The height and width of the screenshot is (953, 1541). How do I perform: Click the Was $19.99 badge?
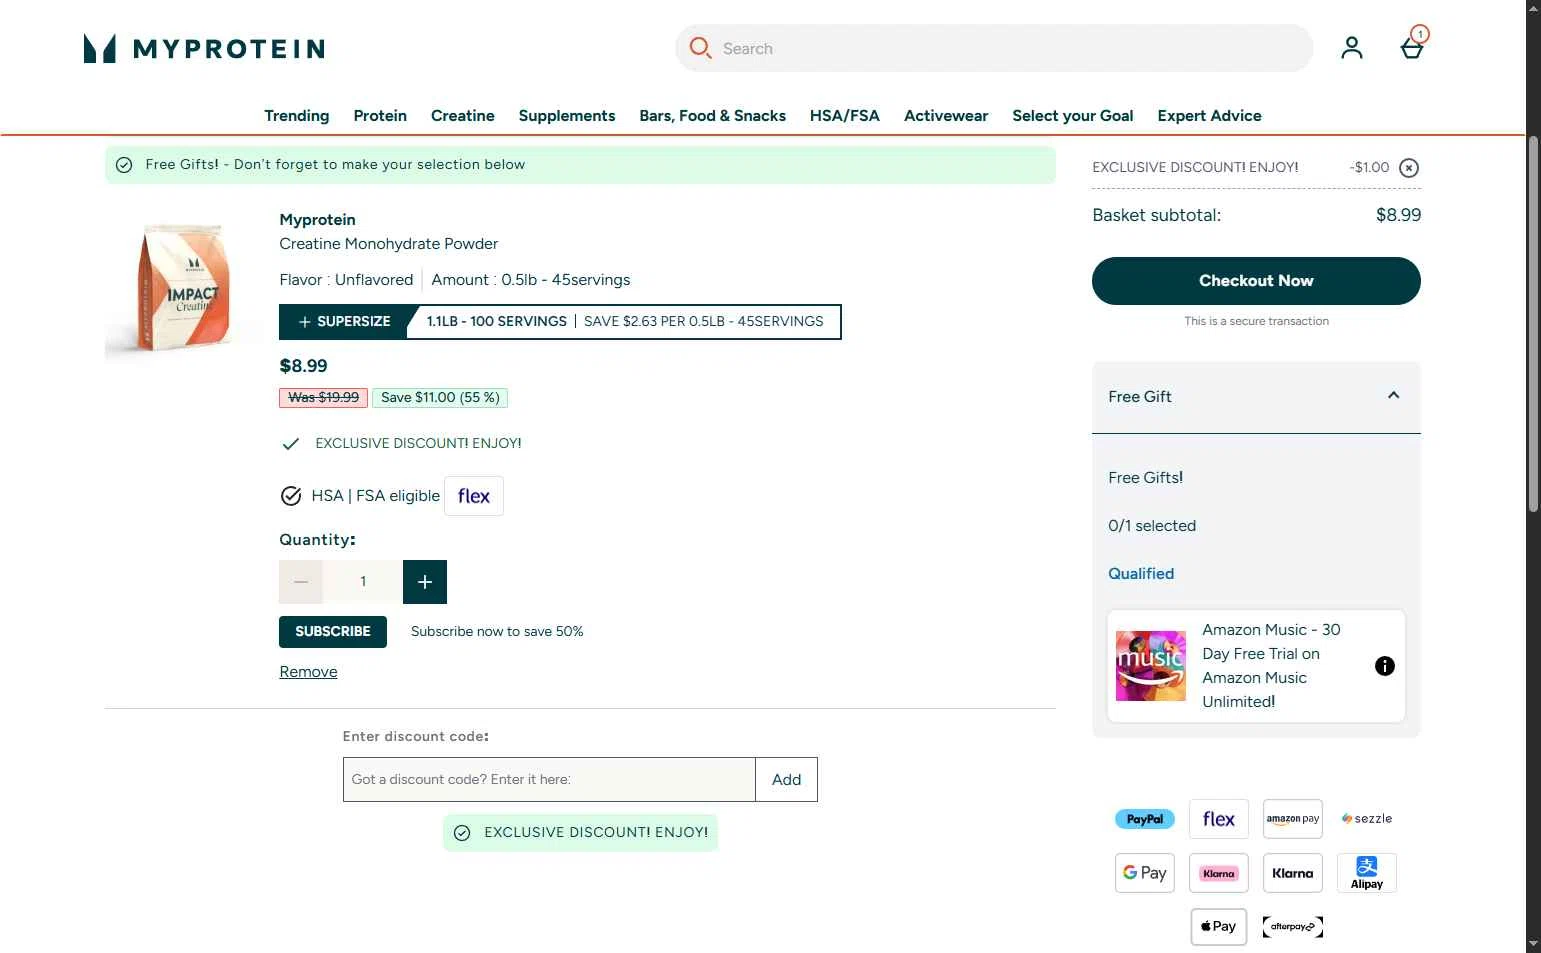click(x=323, y=398)
